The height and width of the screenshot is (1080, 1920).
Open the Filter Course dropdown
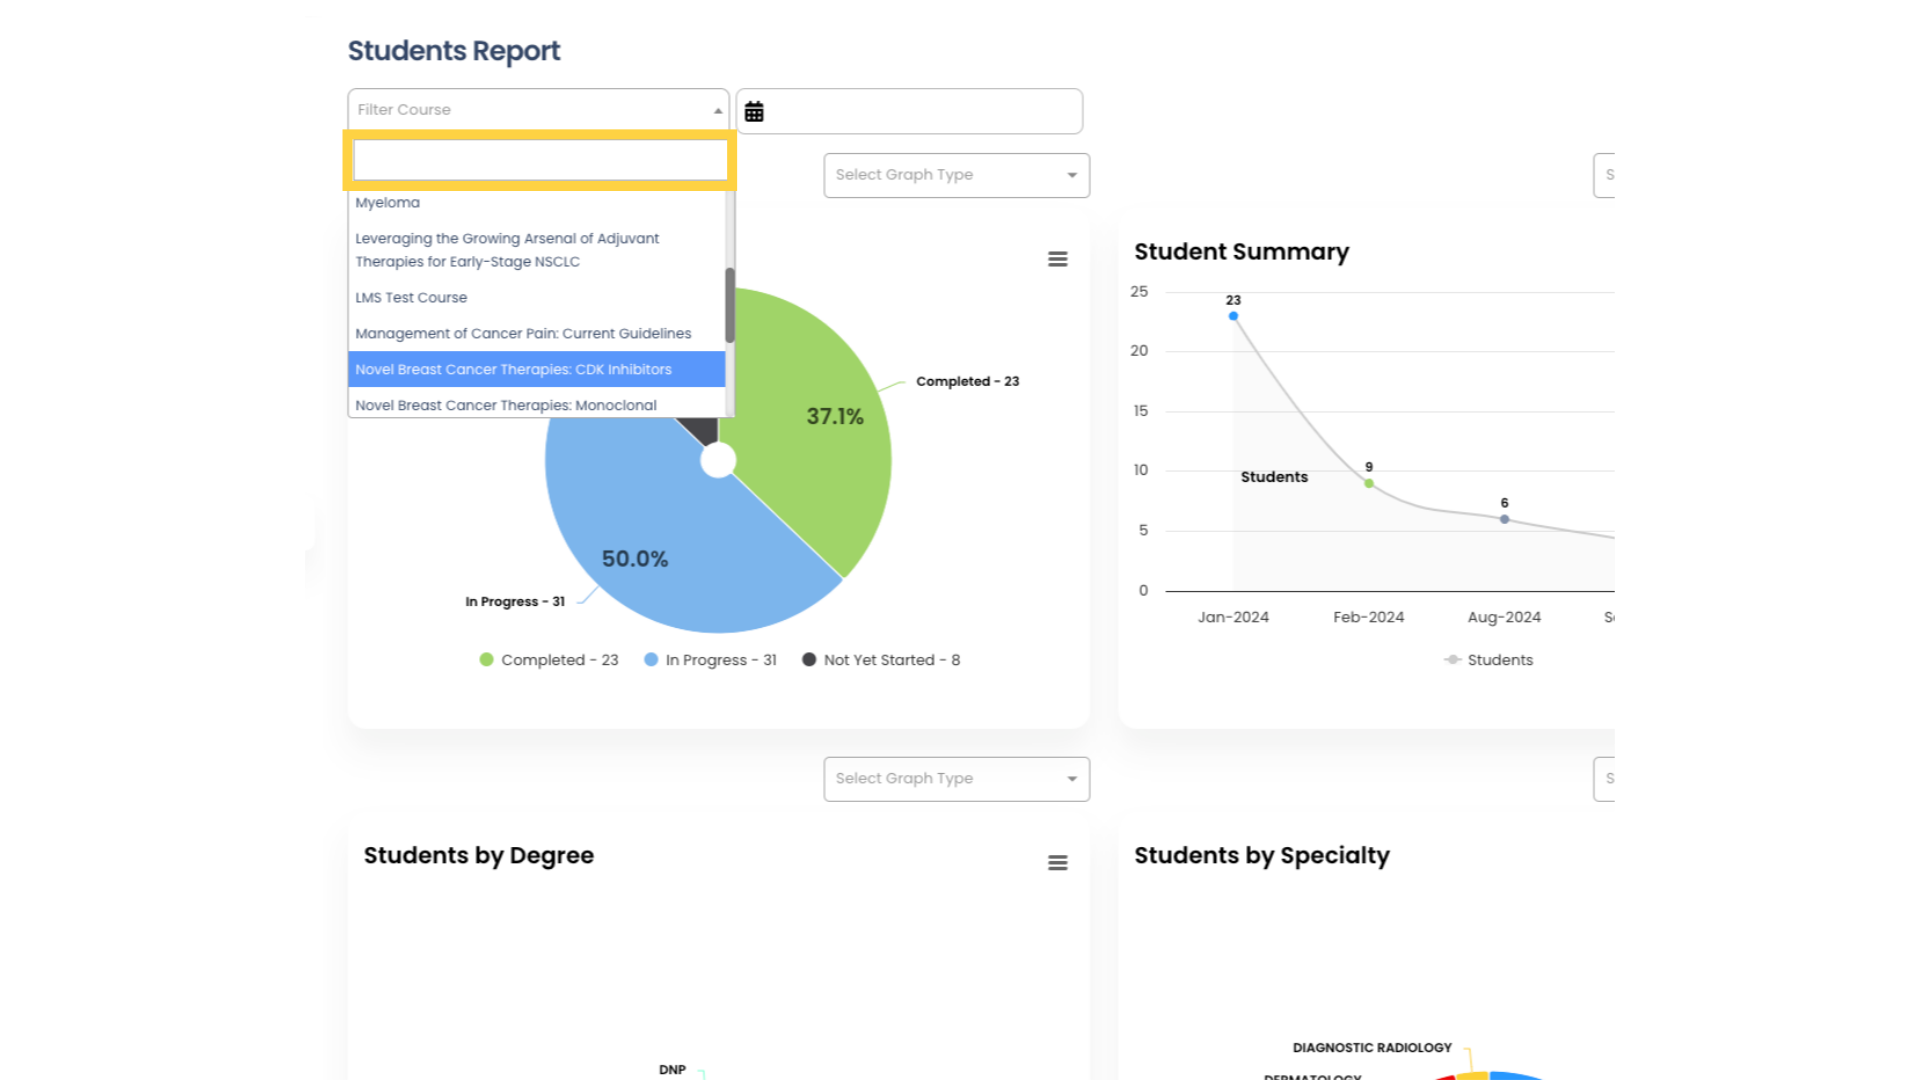tap(538, 109)
